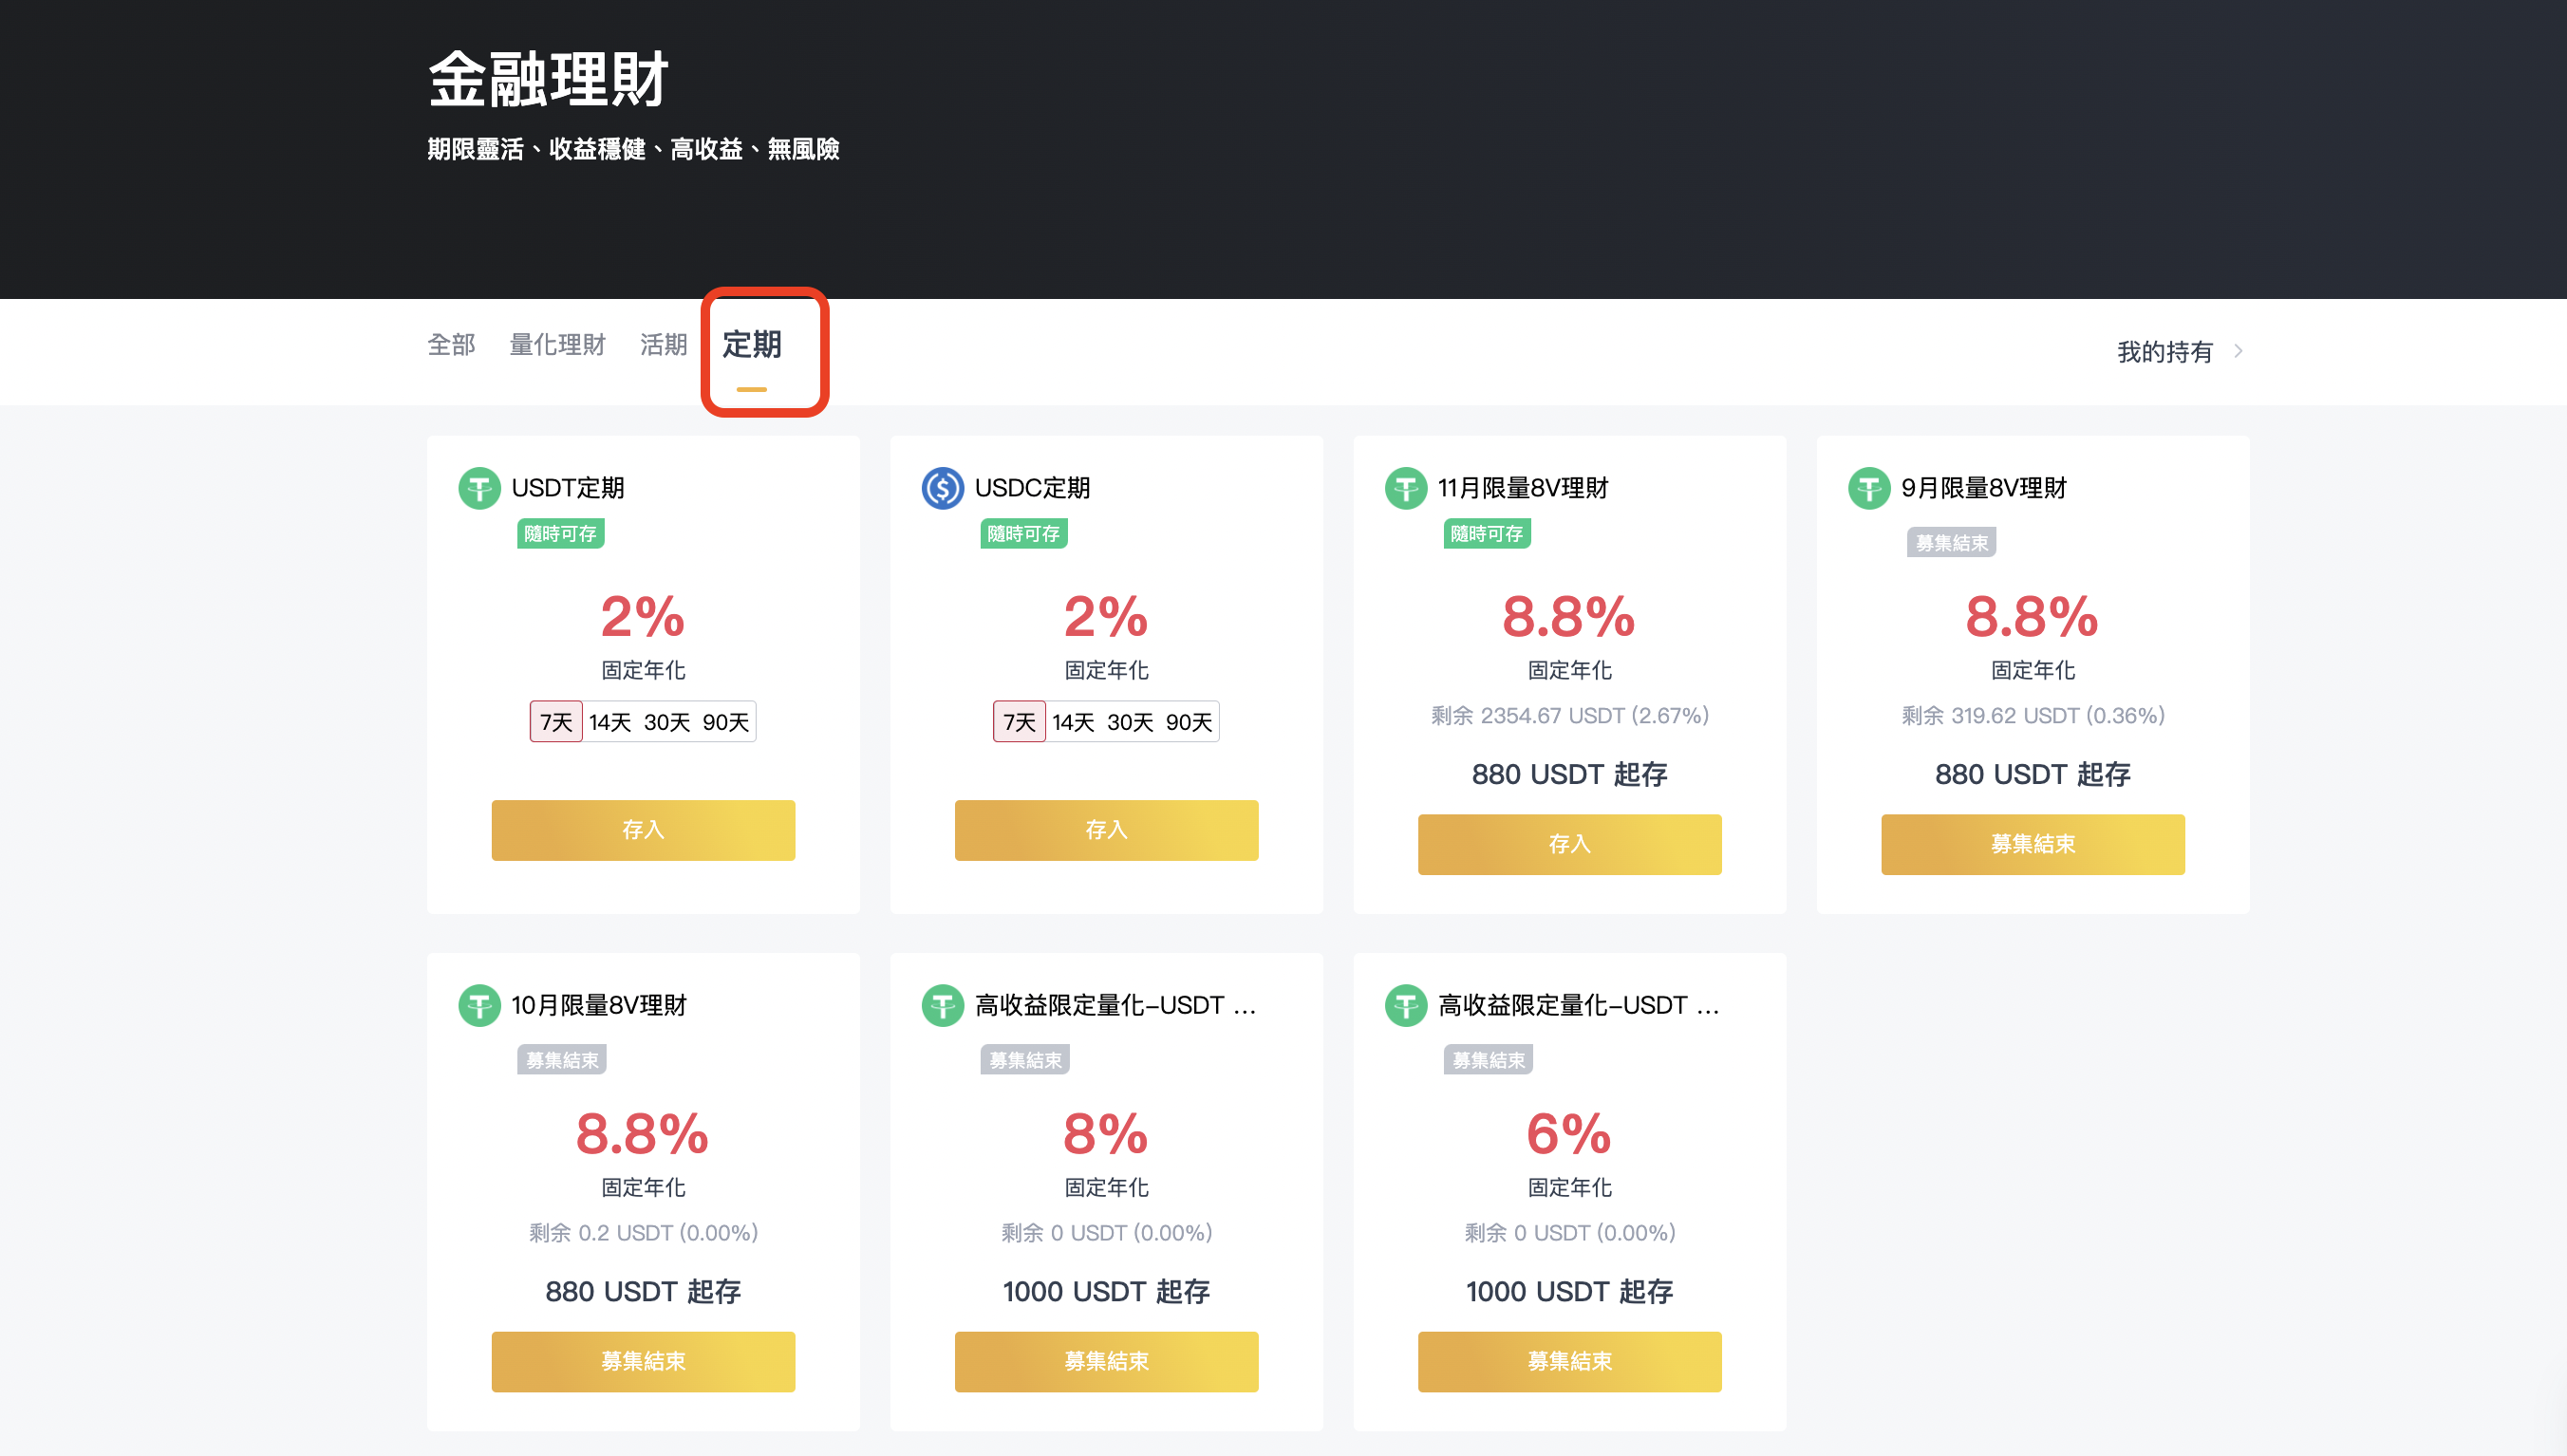
Task: Select the 14天 term on USDT定期
Action: pos(612,721)
